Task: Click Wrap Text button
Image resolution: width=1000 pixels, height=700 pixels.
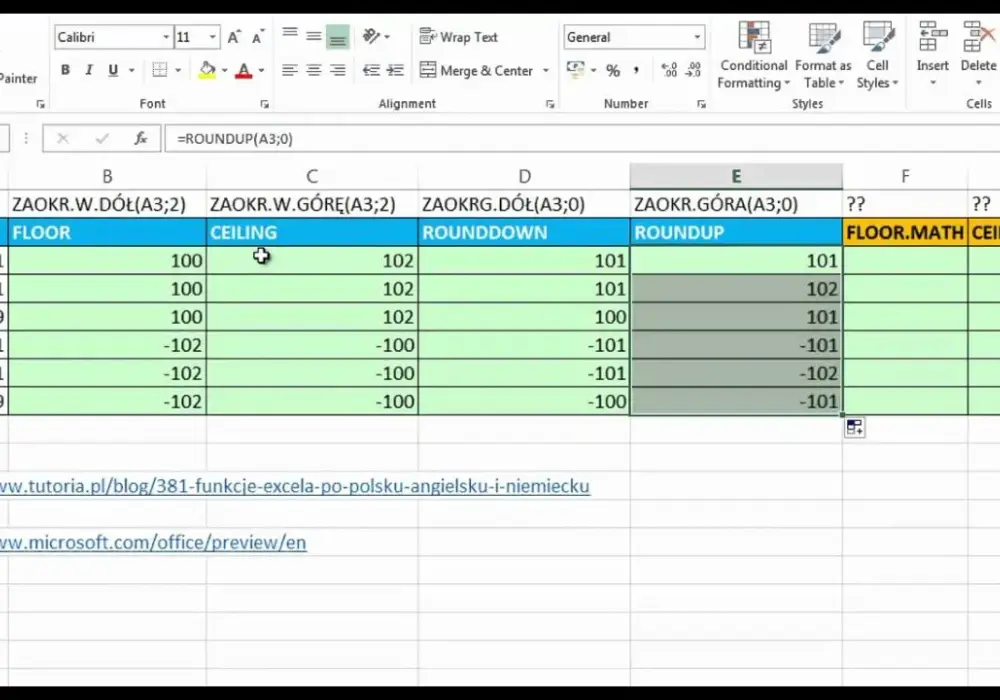Action: pos(459,37)
